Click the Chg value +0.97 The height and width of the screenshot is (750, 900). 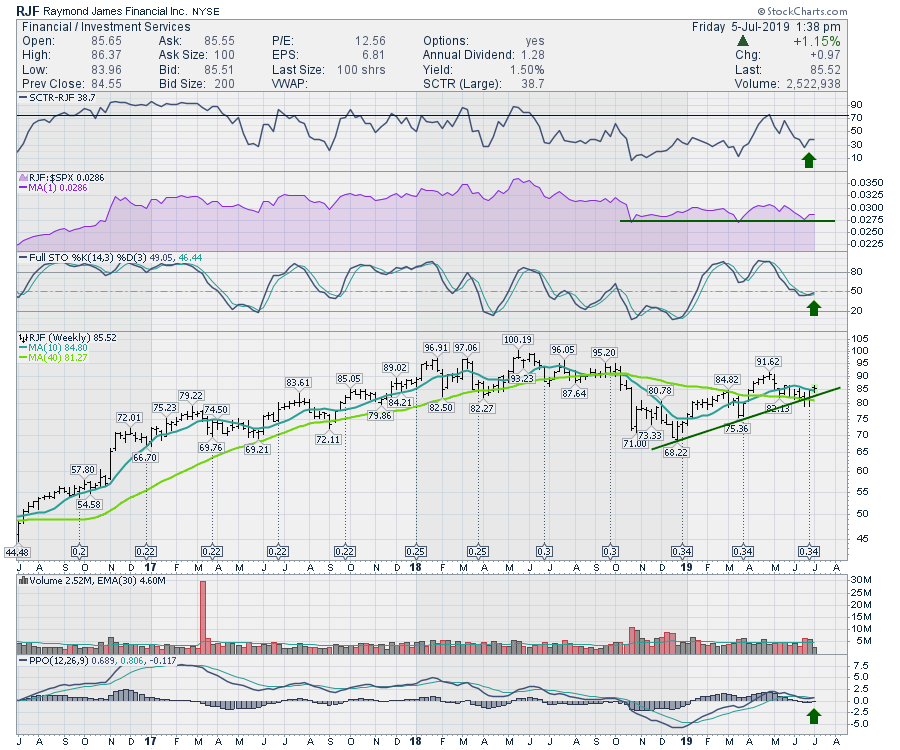click(x=825, y=55)
